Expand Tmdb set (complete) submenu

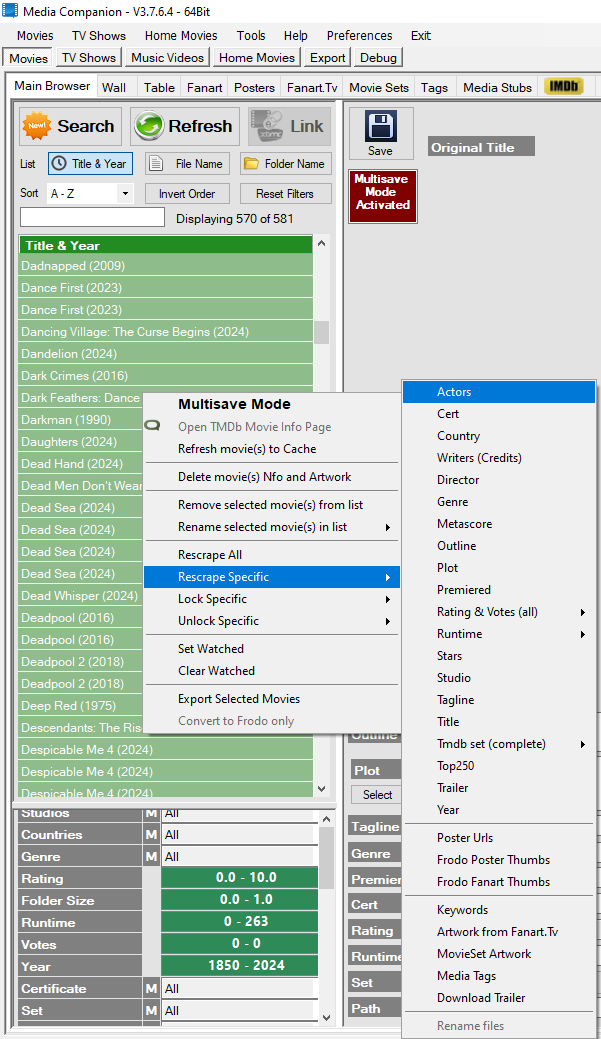(x=498, y=743)
